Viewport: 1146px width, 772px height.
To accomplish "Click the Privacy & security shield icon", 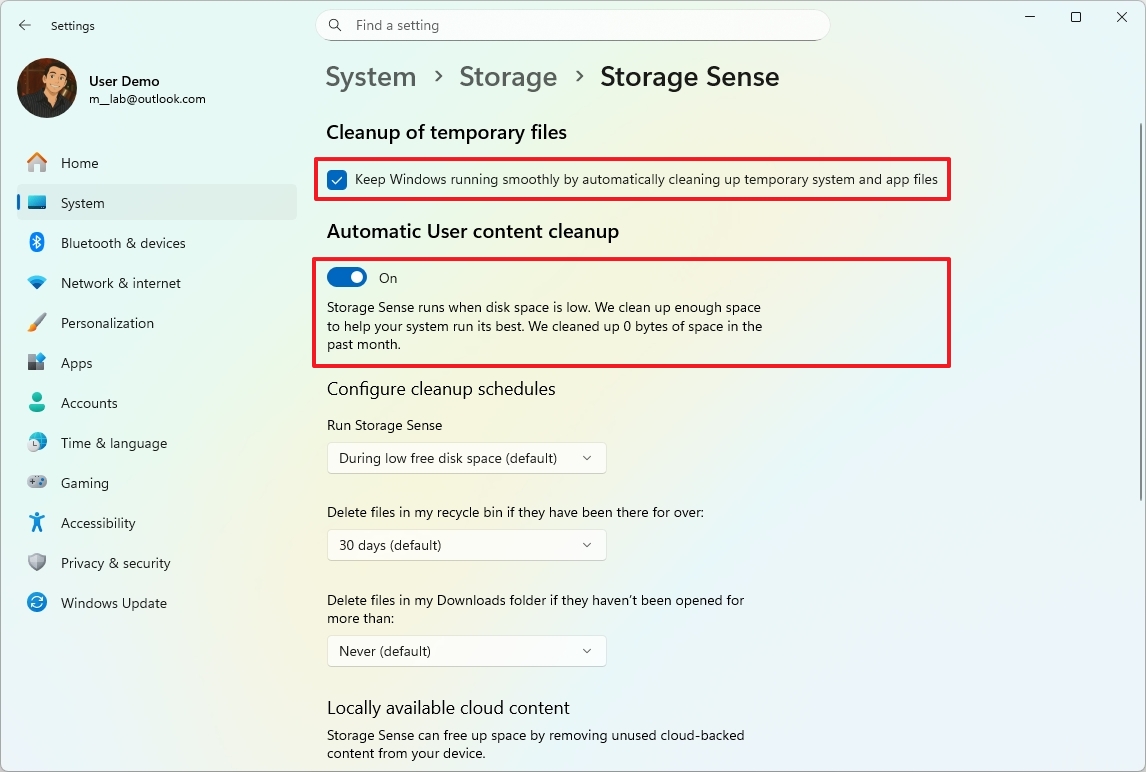I will click(x=37, y=563).
